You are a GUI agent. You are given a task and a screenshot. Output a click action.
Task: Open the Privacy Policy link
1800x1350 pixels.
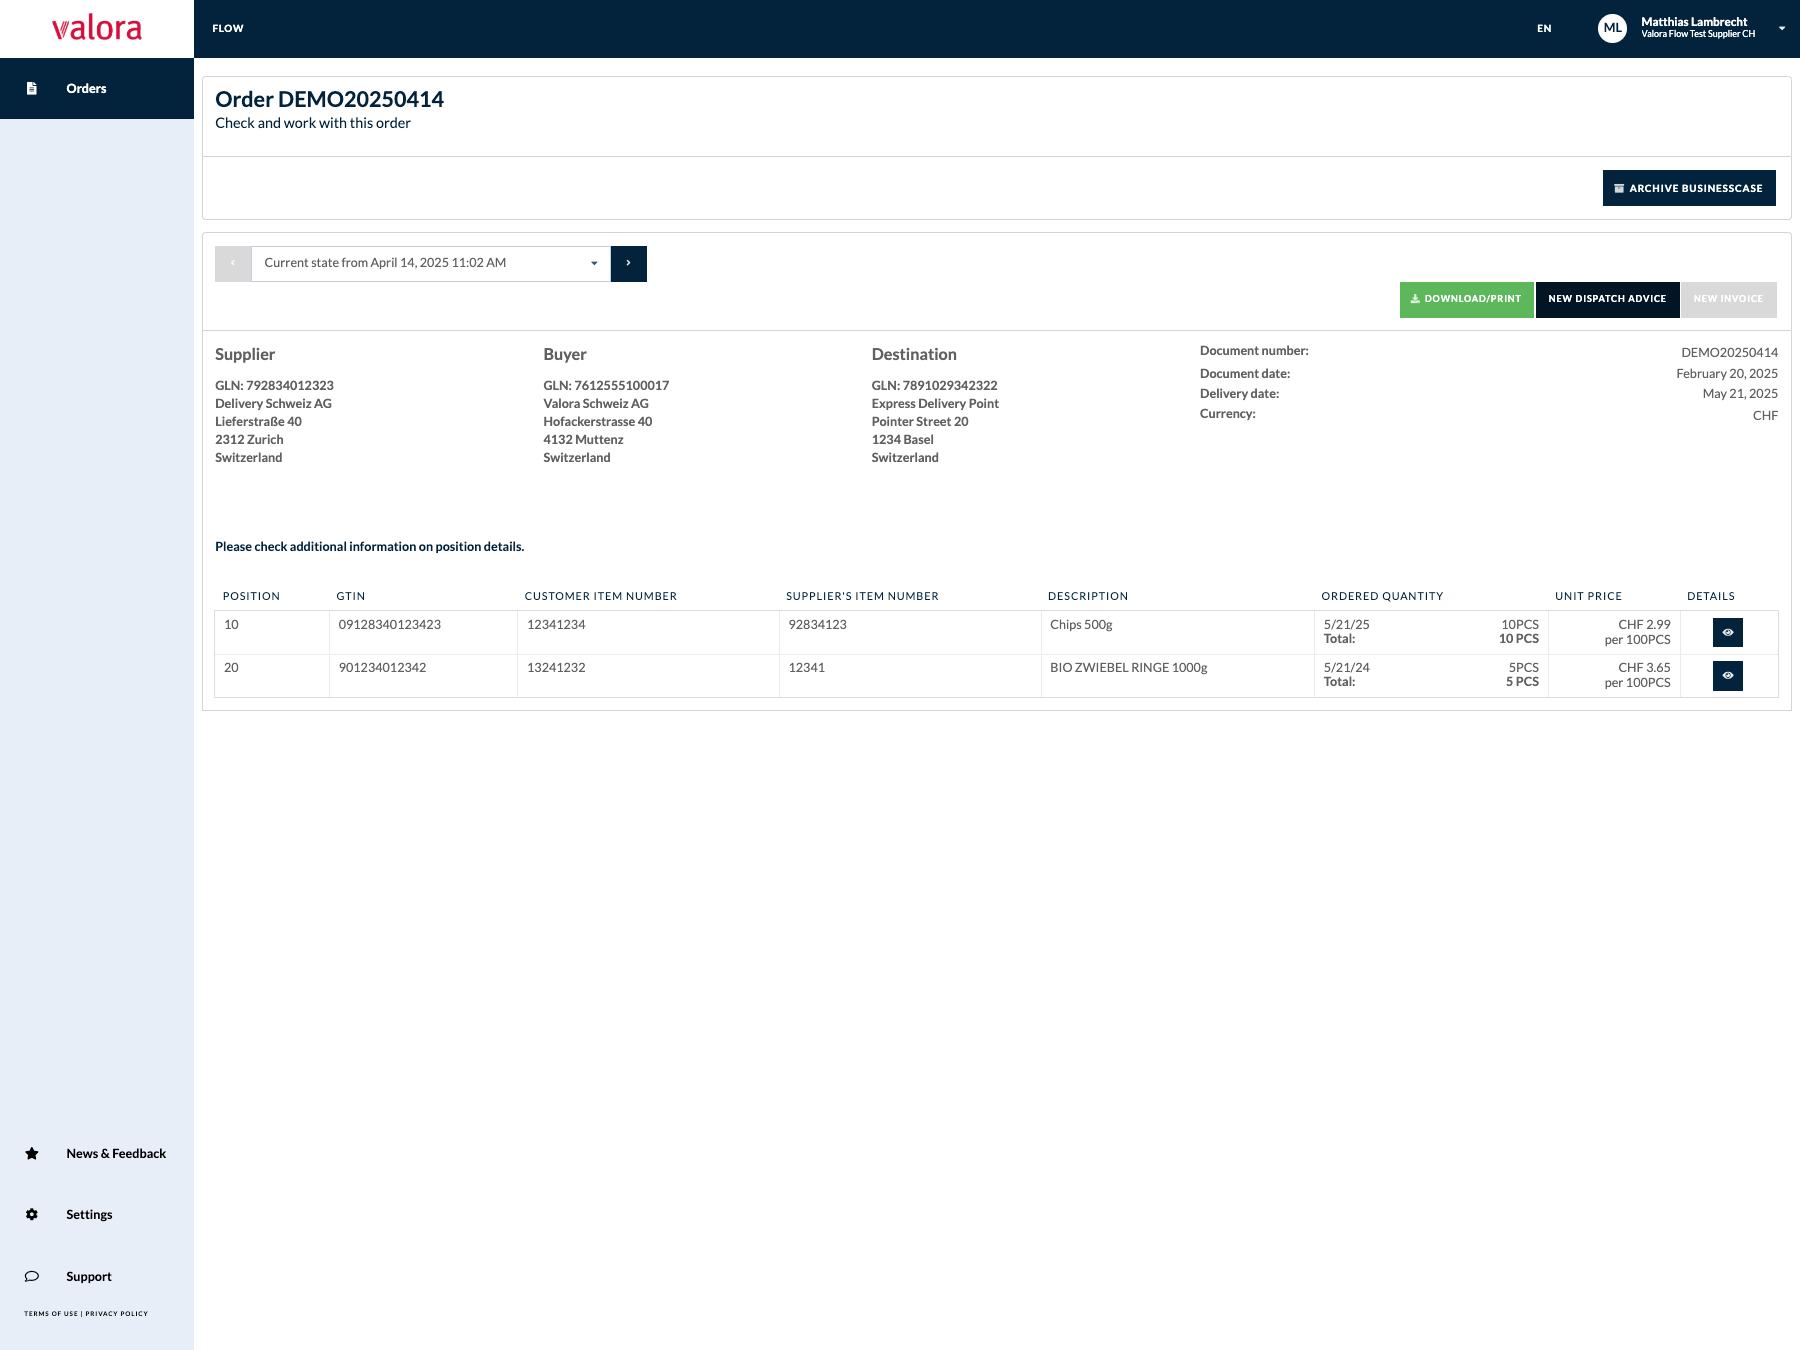(116, 1314)
